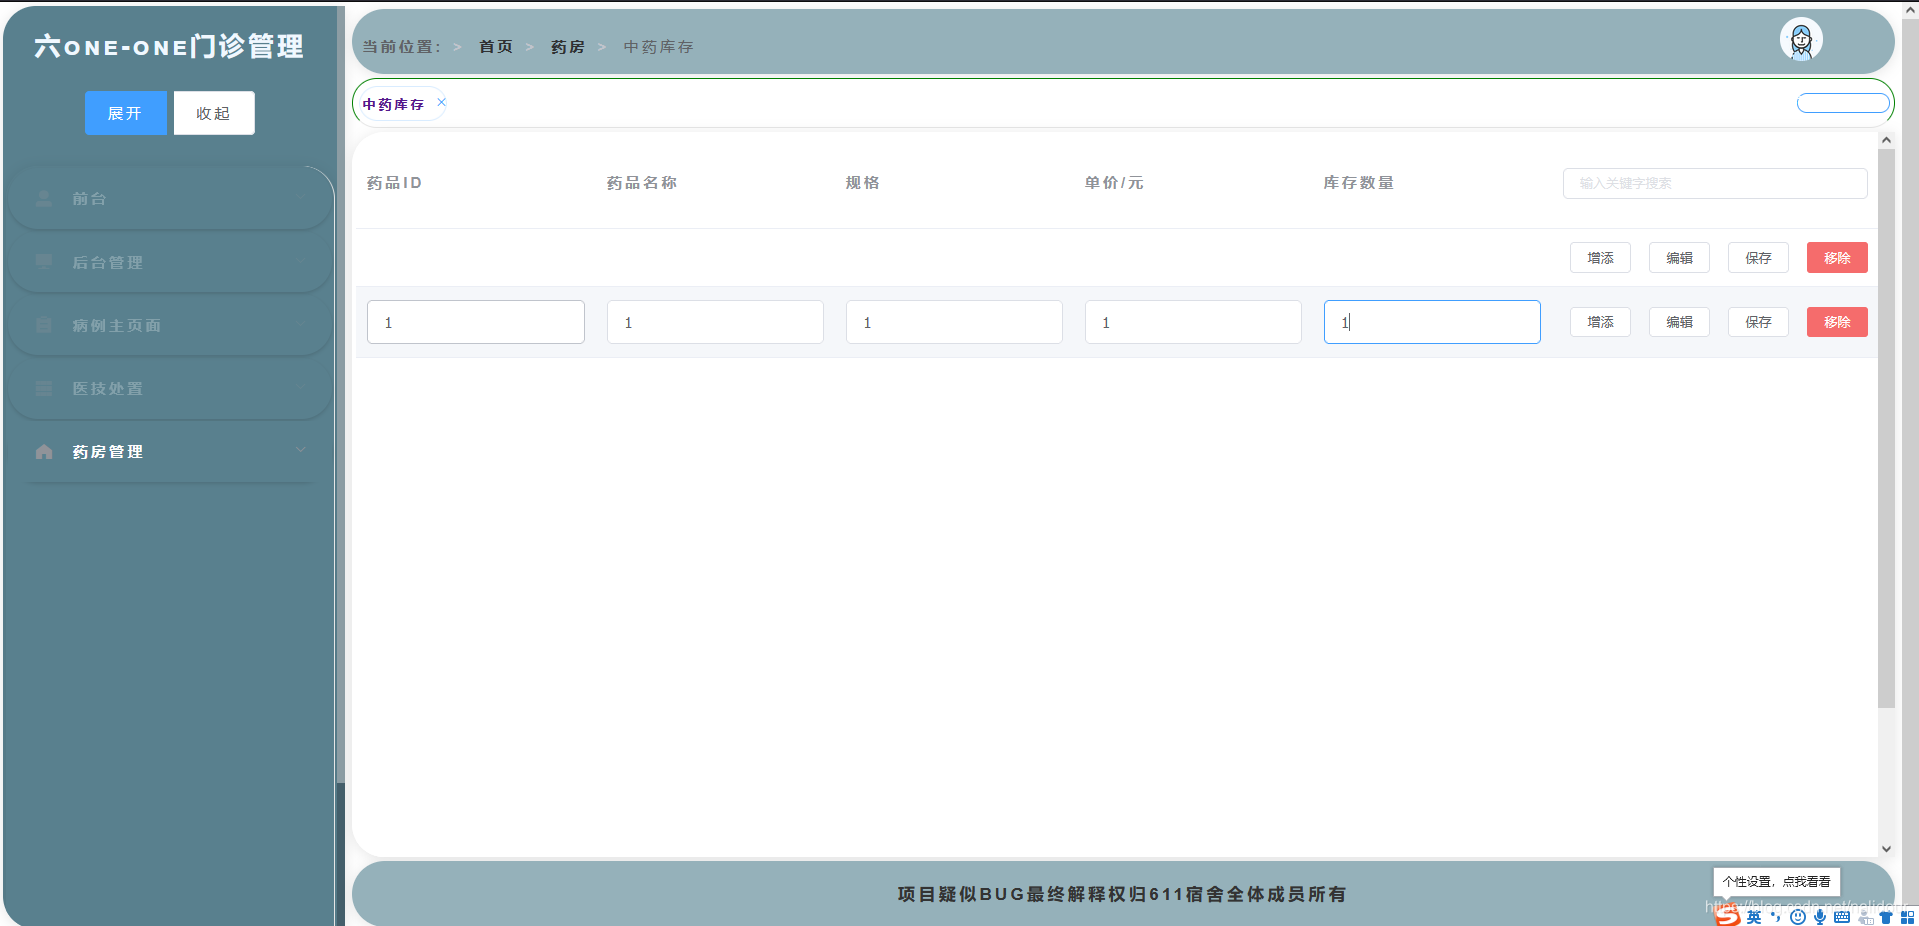Click the 前台 person icon in sidebar

click(44, 198)
